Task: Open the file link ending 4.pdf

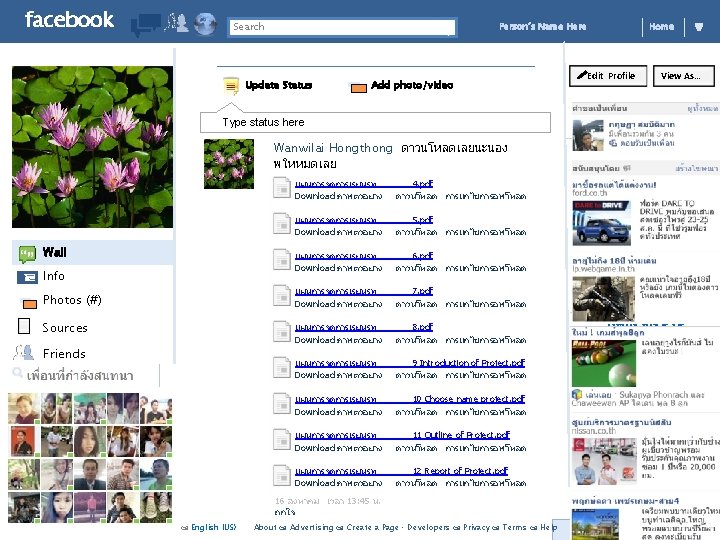Action: [x=364, y=184]
